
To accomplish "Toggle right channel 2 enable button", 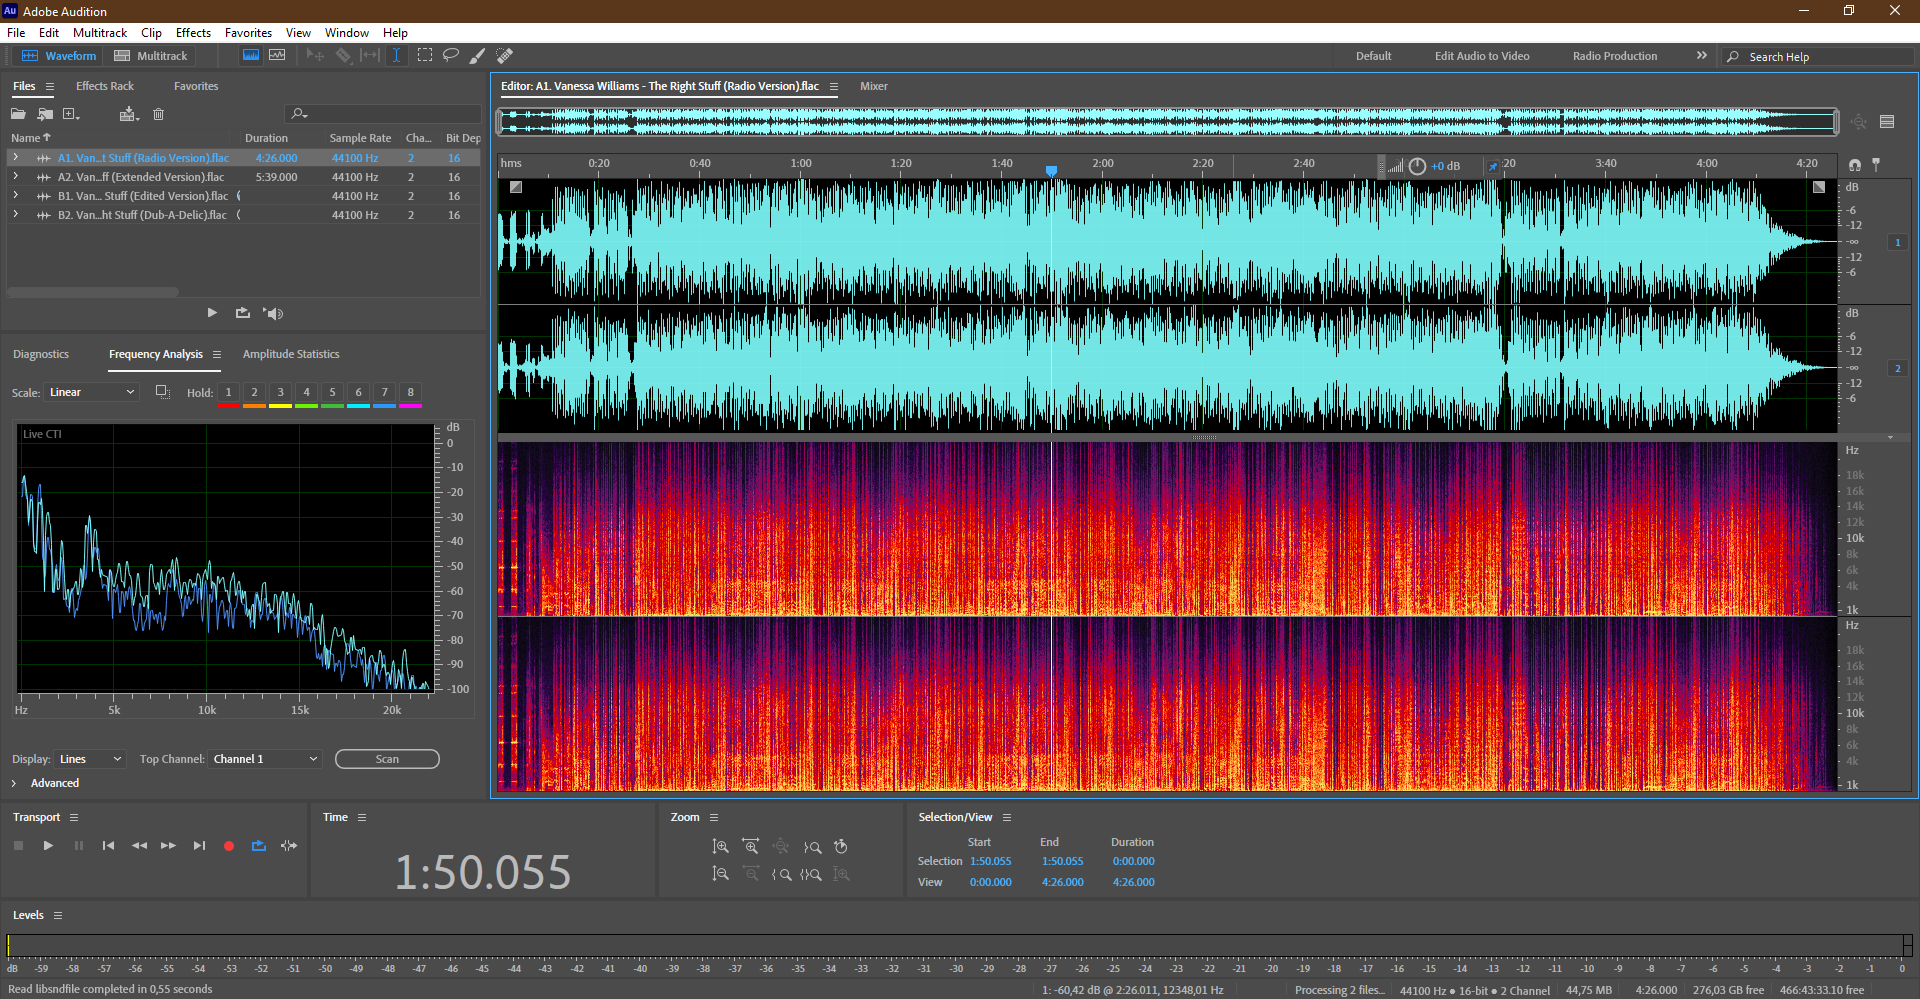I will pyautogui.click(x=1897, y=368).
